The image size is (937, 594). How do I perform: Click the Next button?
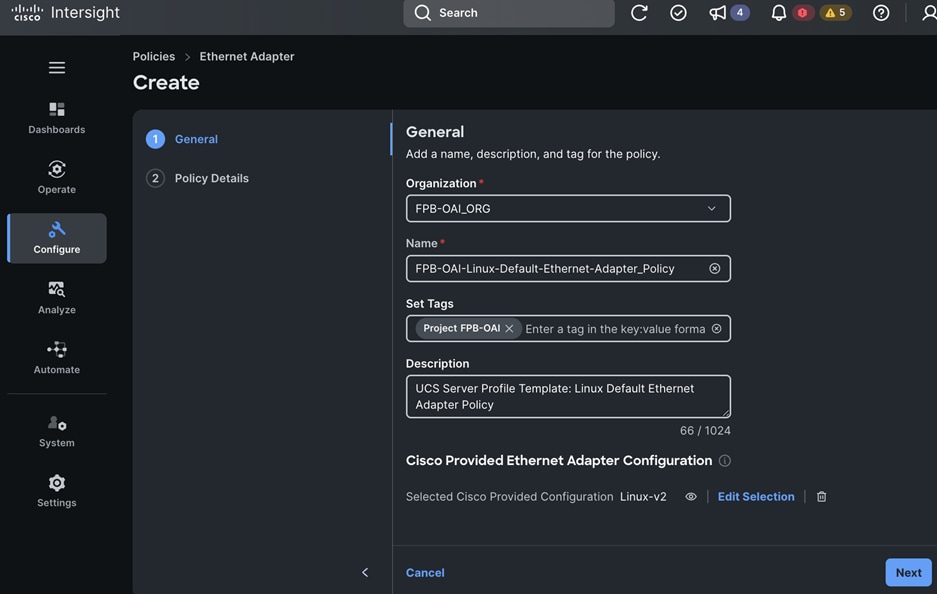pos(908,572)
